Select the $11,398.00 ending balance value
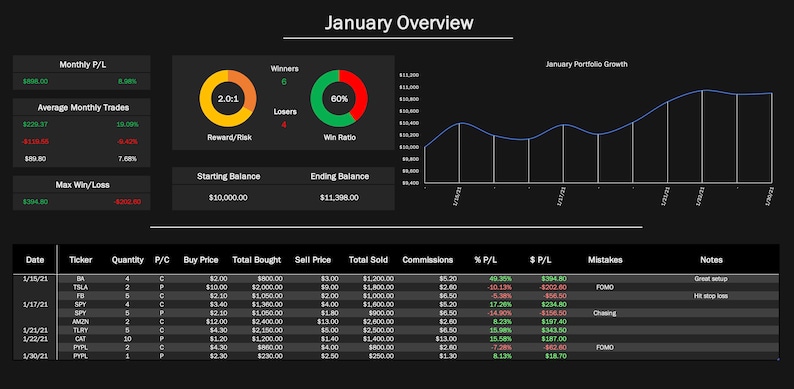Image resolution: width=794 pixels, height=389 pixels. pyautogui.click(x=339, y=198)
